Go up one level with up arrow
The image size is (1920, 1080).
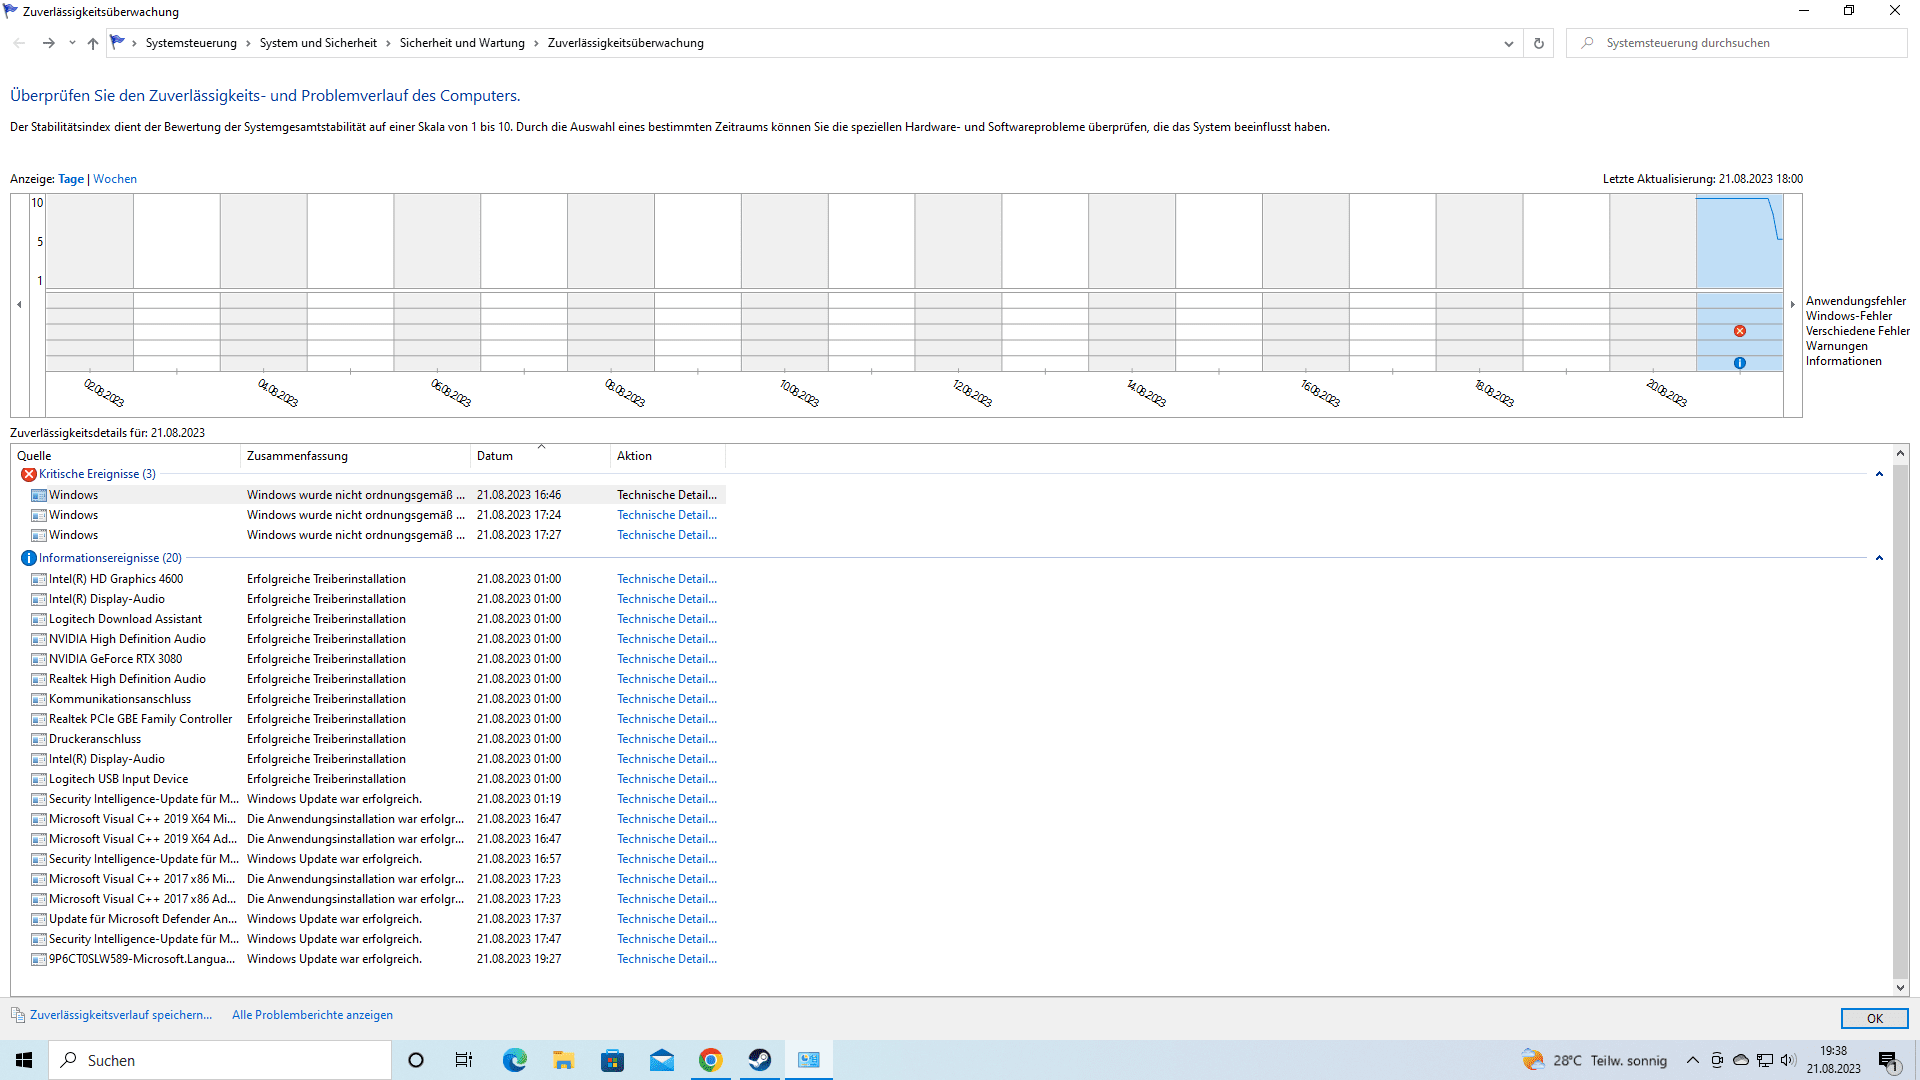[x=92, y=43]
